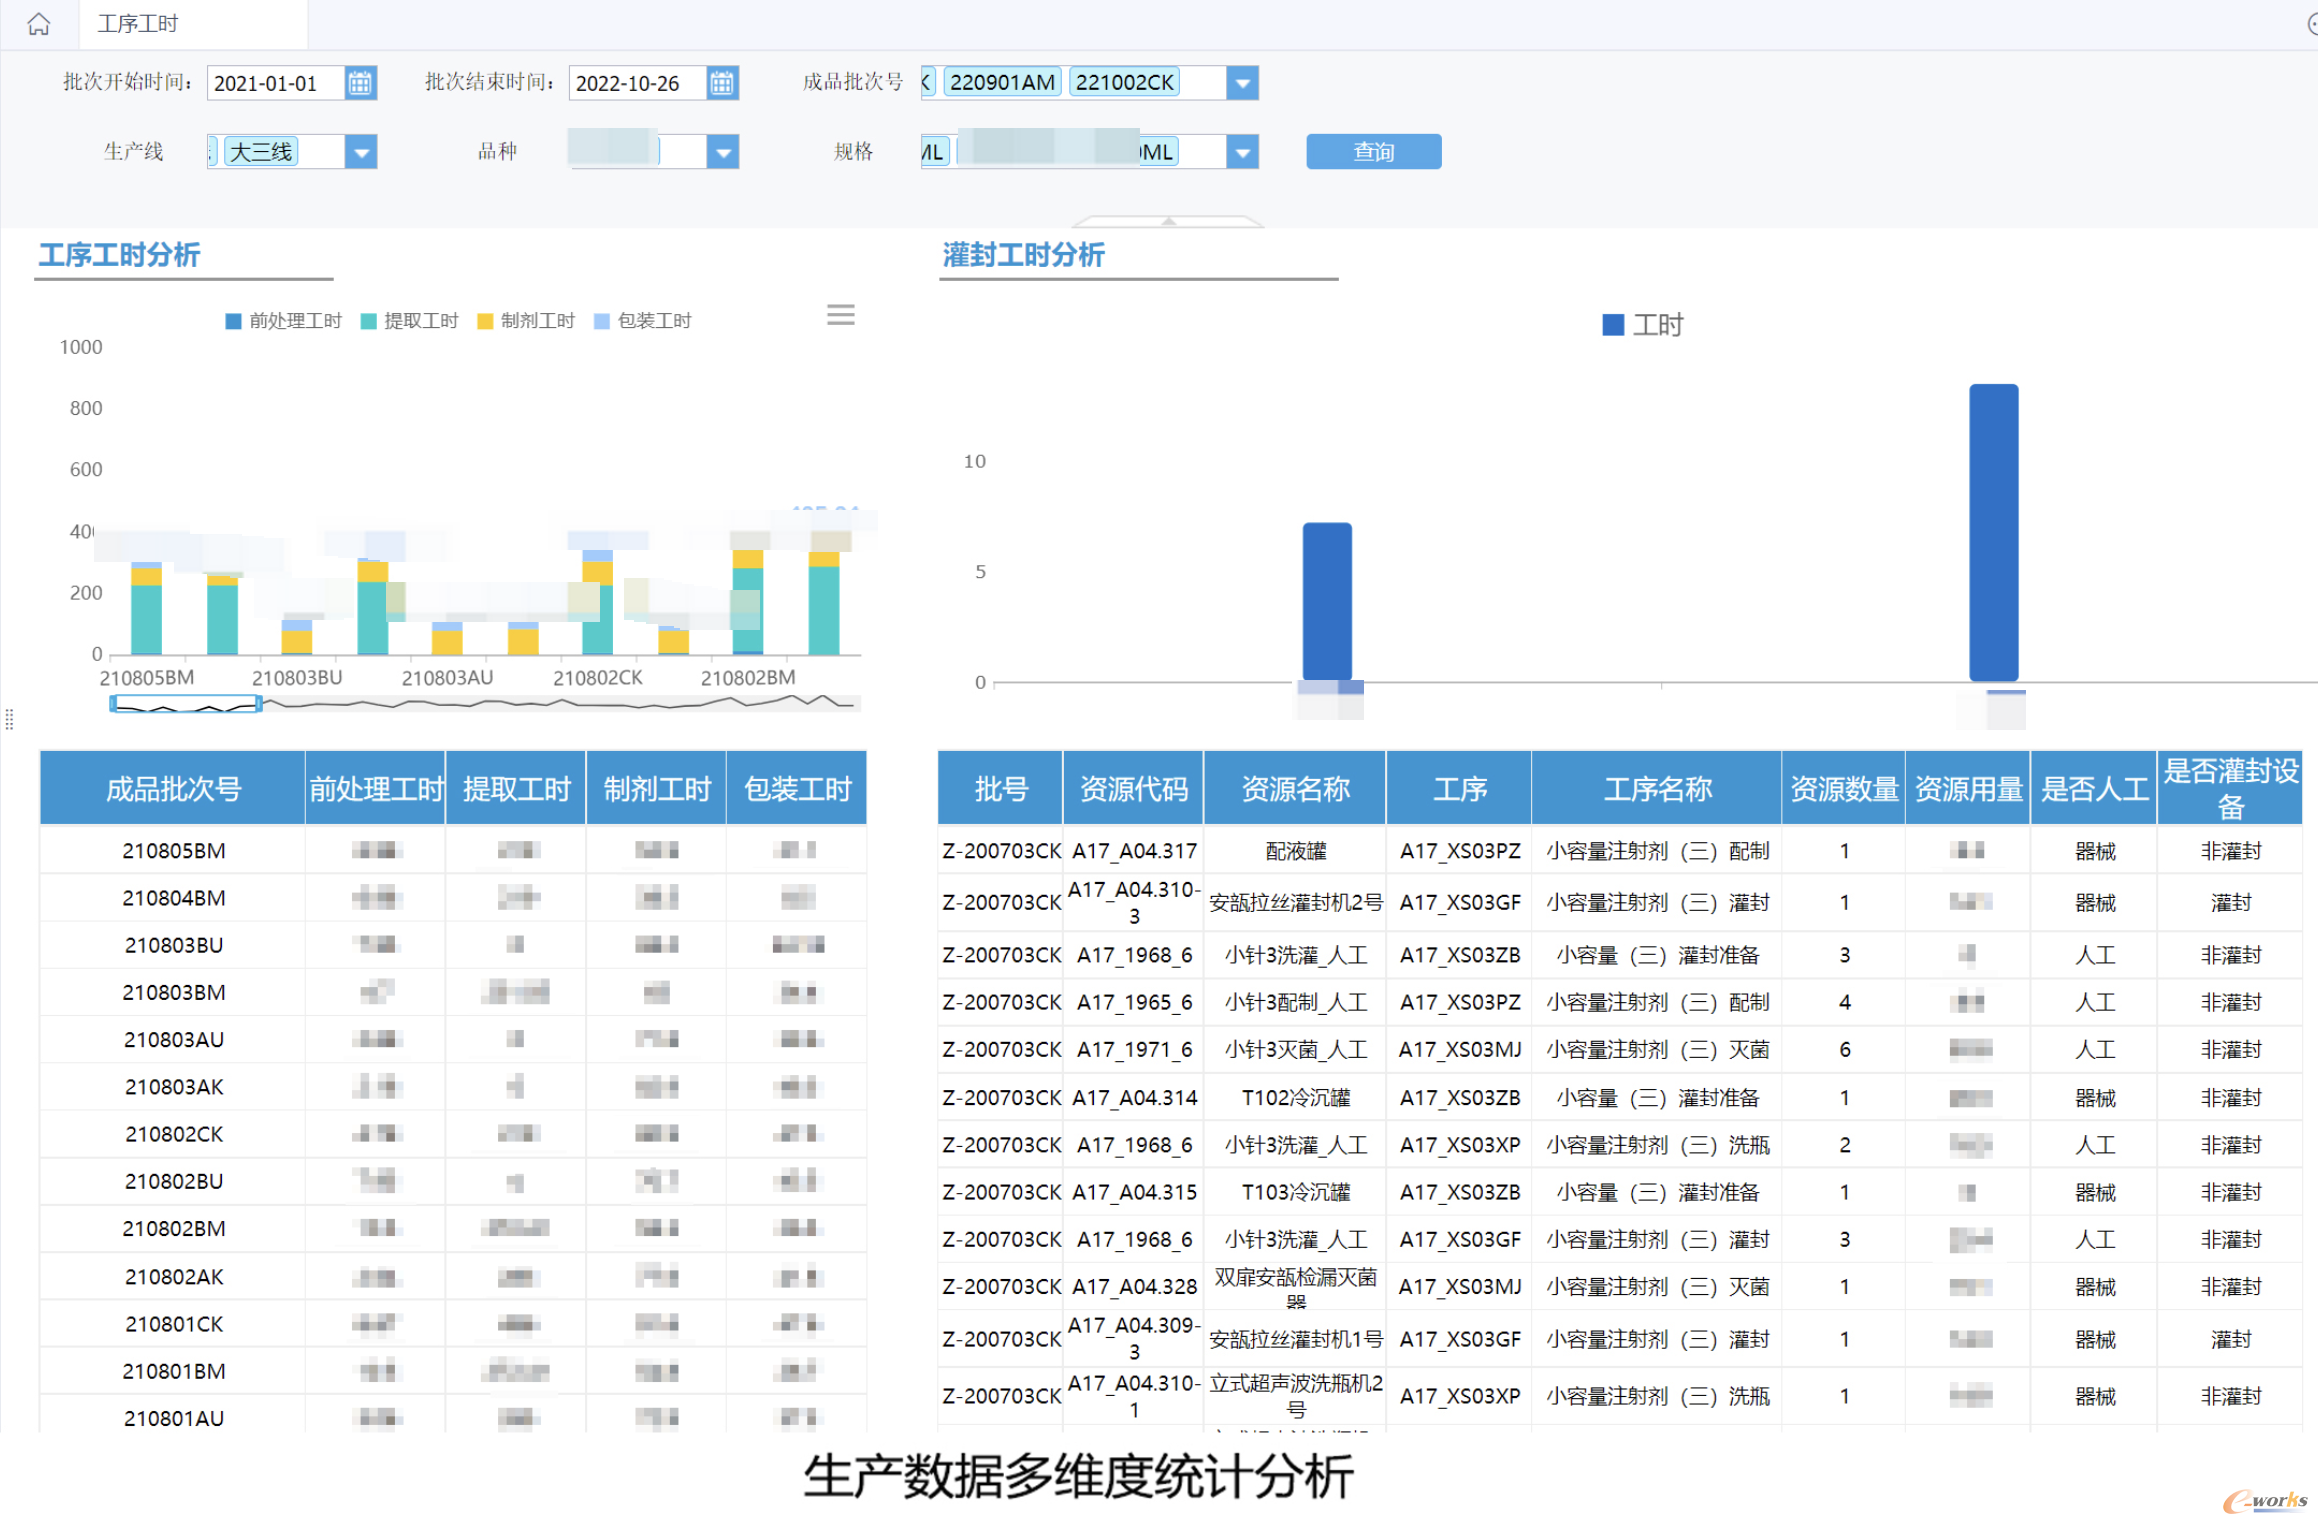Select batch row 210802BM
Image resolution: width=2318 pixels, height=1524 pixels.
453,1228
